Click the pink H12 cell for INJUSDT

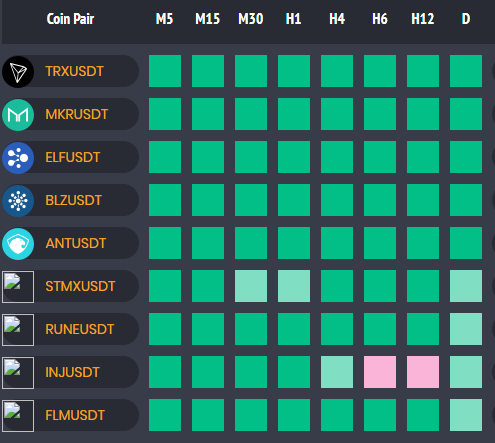pos(423,372)
